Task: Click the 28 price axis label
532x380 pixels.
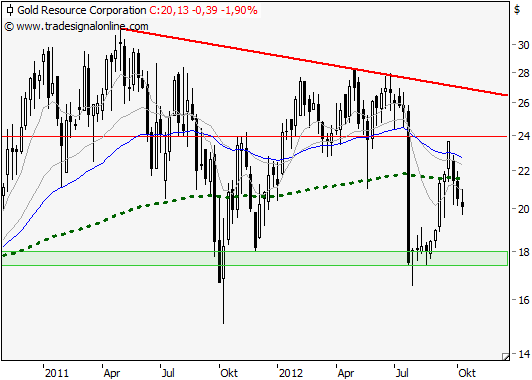Action: pyautogui.click(x=523, y=73)
